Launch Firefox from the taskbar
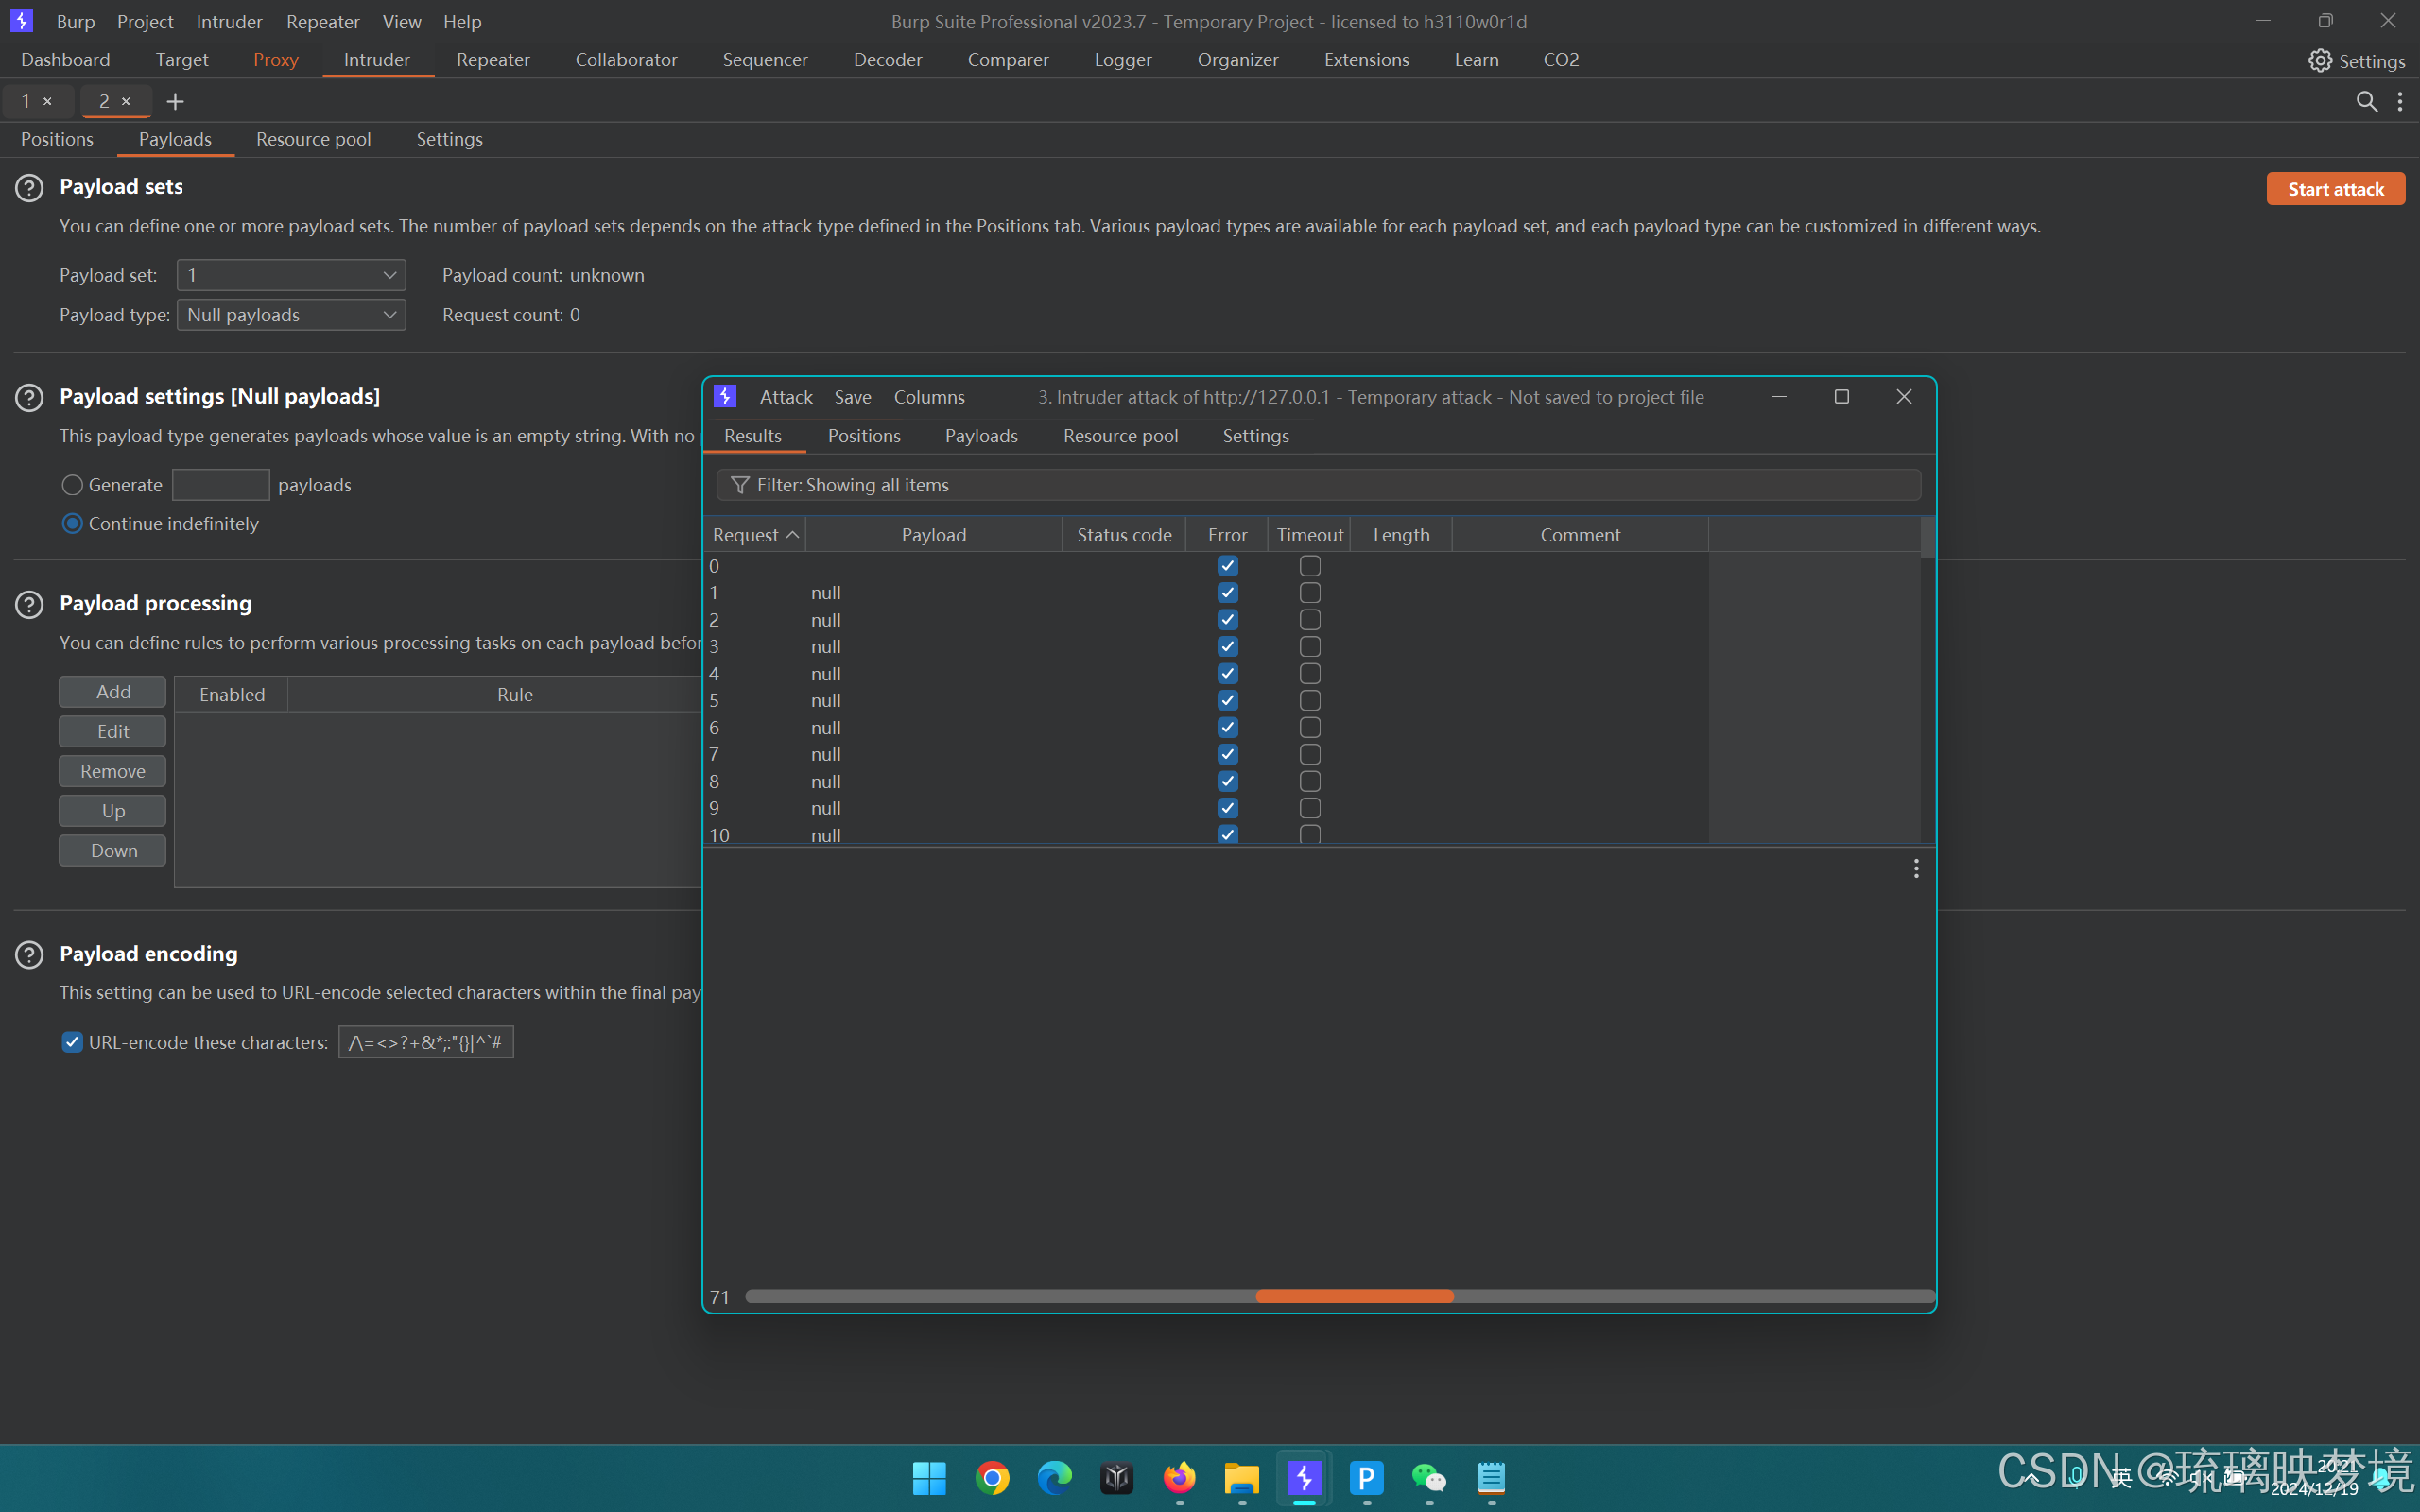Image resolution: width=2420 pixels, height=1512 pixels. tap(1179, 1478)
